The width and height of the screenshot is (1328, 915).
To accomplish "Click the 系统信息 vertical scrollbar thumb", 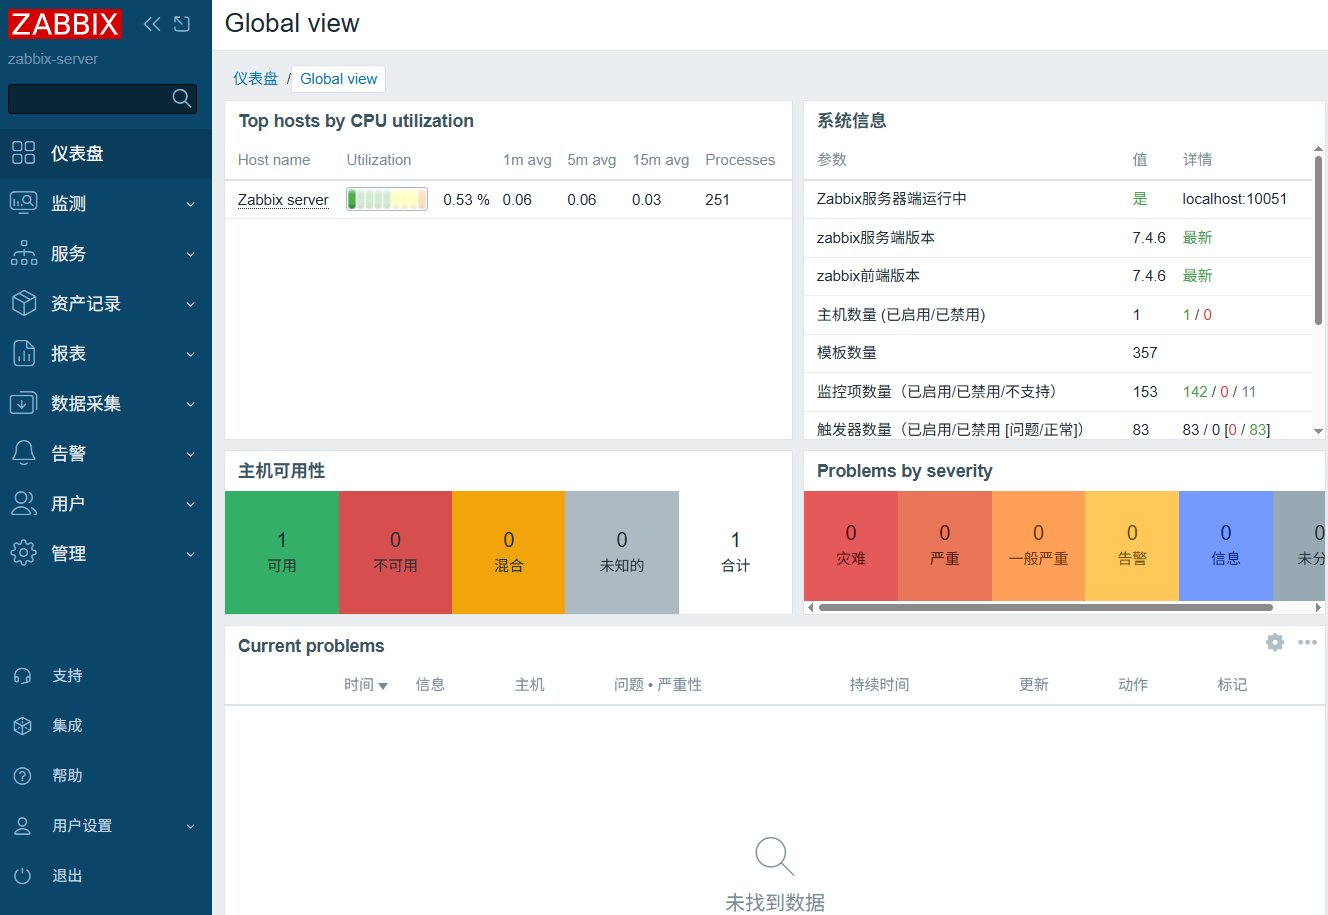I will tap(1318, 240).
